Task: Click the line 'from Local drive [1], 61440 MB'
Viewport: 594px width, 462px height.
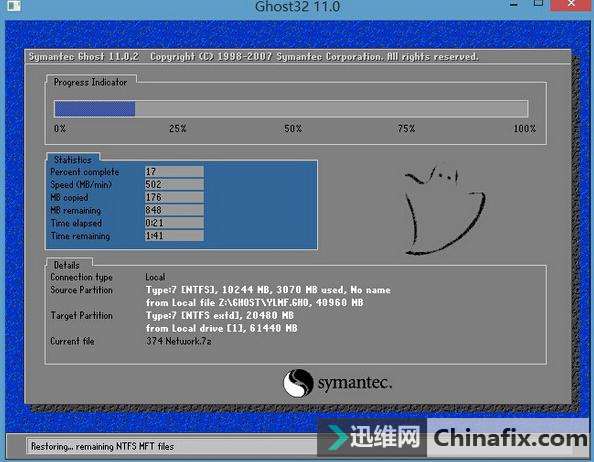Action: [x=222, y=328]
